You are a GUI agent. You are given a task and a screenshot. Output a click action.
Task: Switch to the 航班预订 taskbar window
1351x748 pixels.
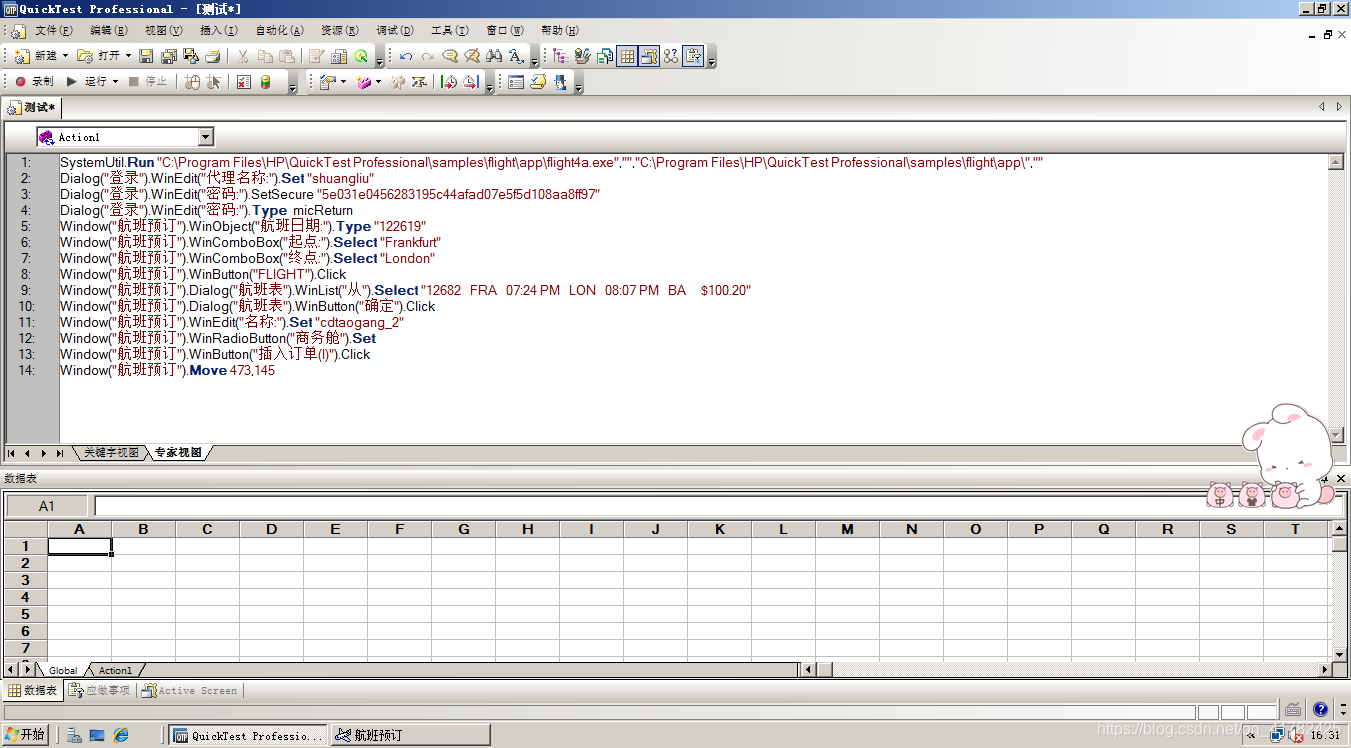coord(411,735)
